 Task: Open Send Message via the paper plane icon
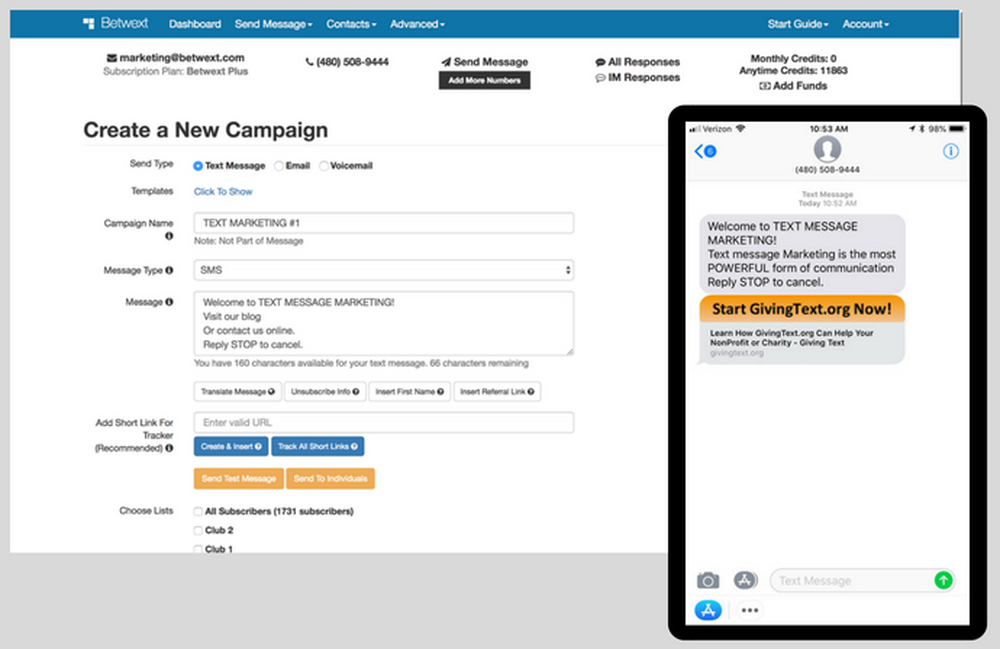coord(446,61)
